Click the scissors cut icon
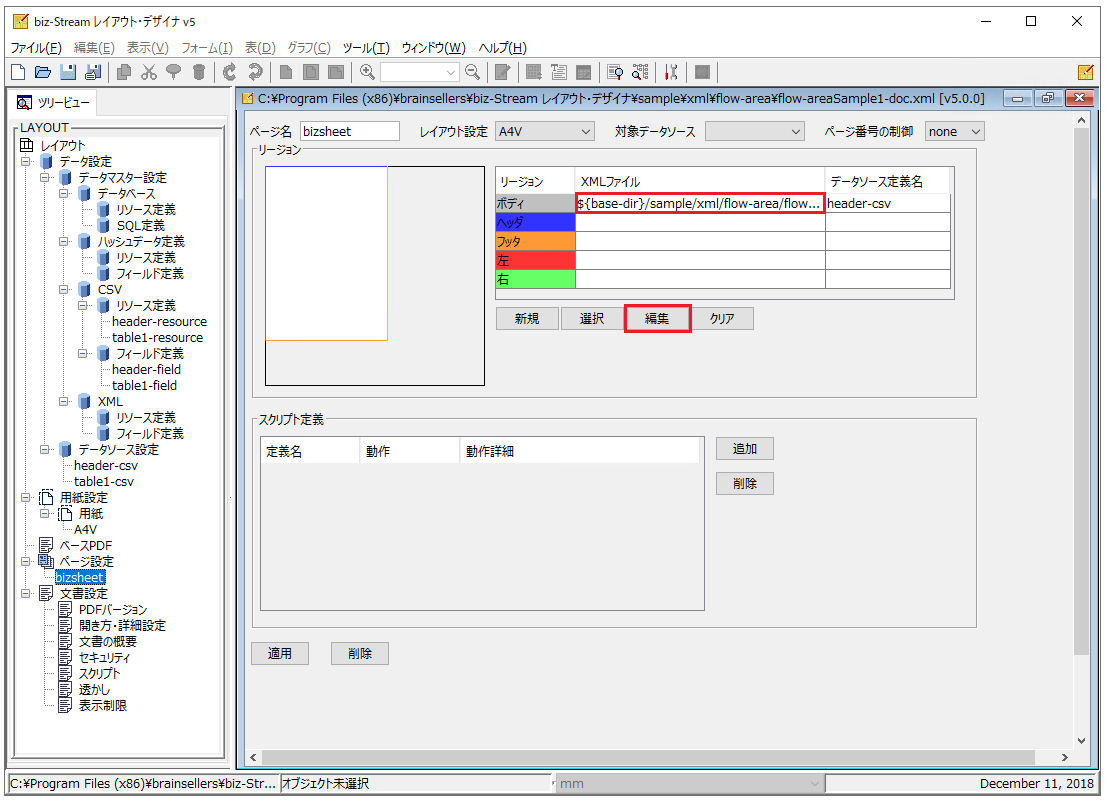The width and height of the screenshot is (1113, 805). 148,72
